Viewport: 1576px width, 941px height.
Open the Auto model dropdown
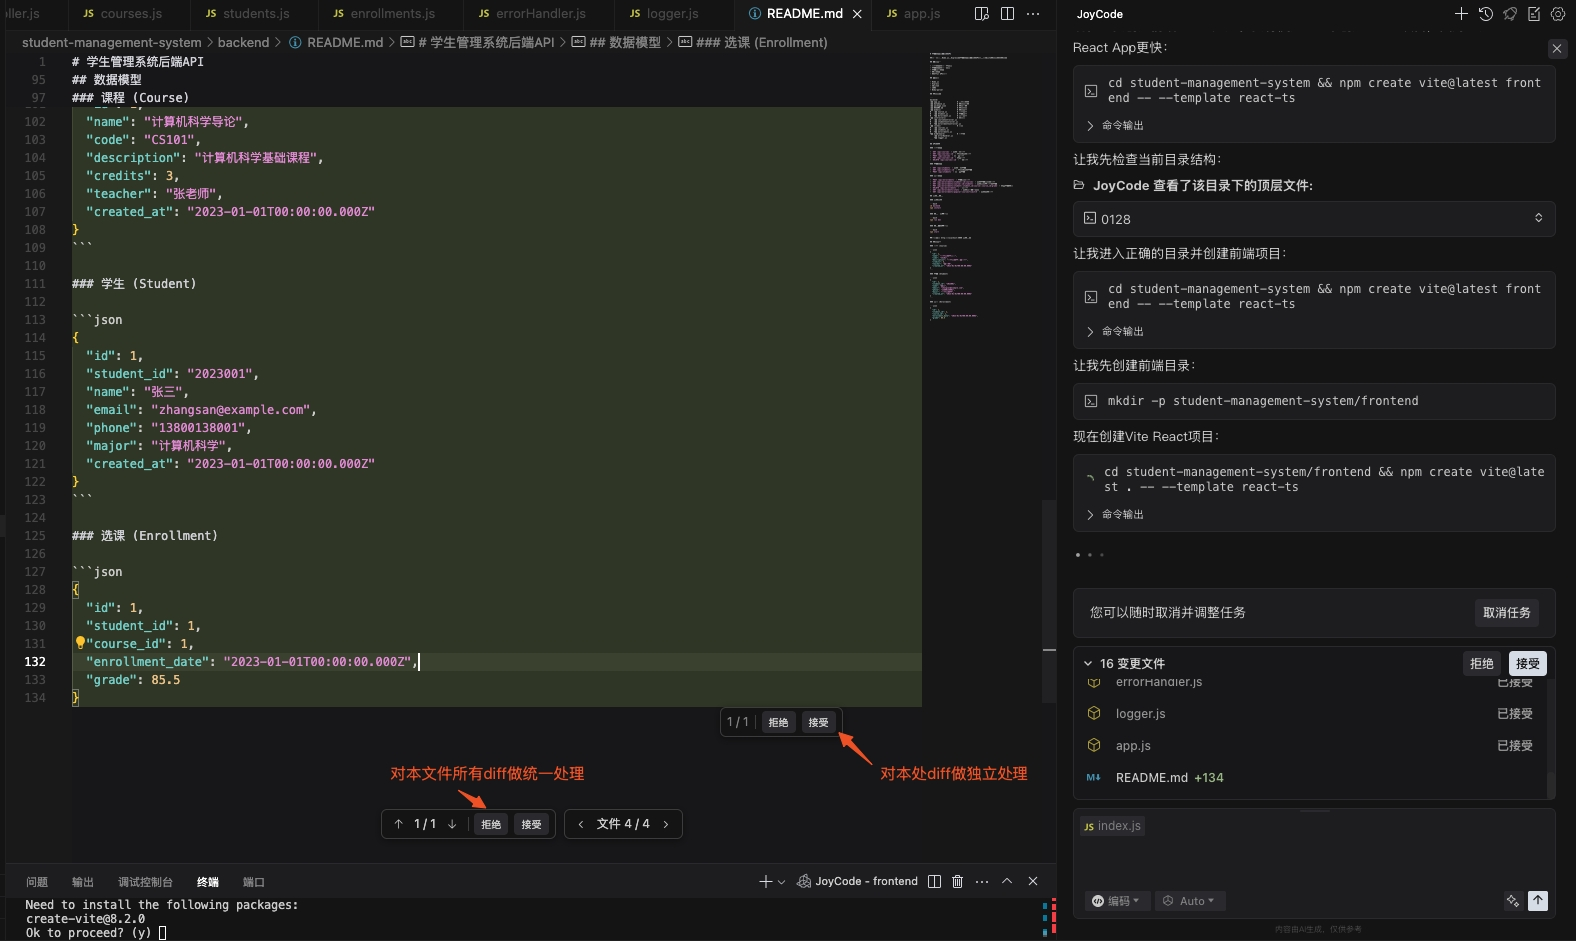pyautogui.click(x=1190, y=901)
